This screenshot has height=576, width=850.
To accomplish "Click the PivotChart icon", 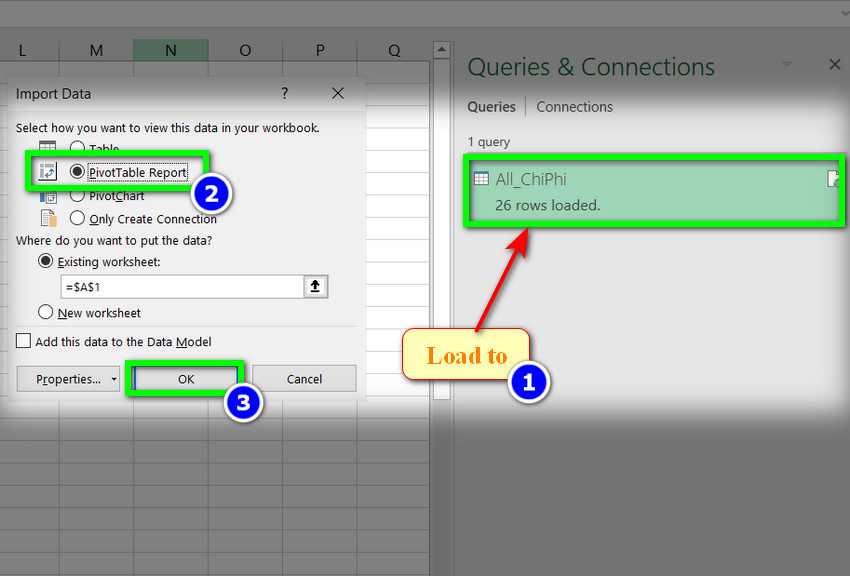I will coord(48,197).
